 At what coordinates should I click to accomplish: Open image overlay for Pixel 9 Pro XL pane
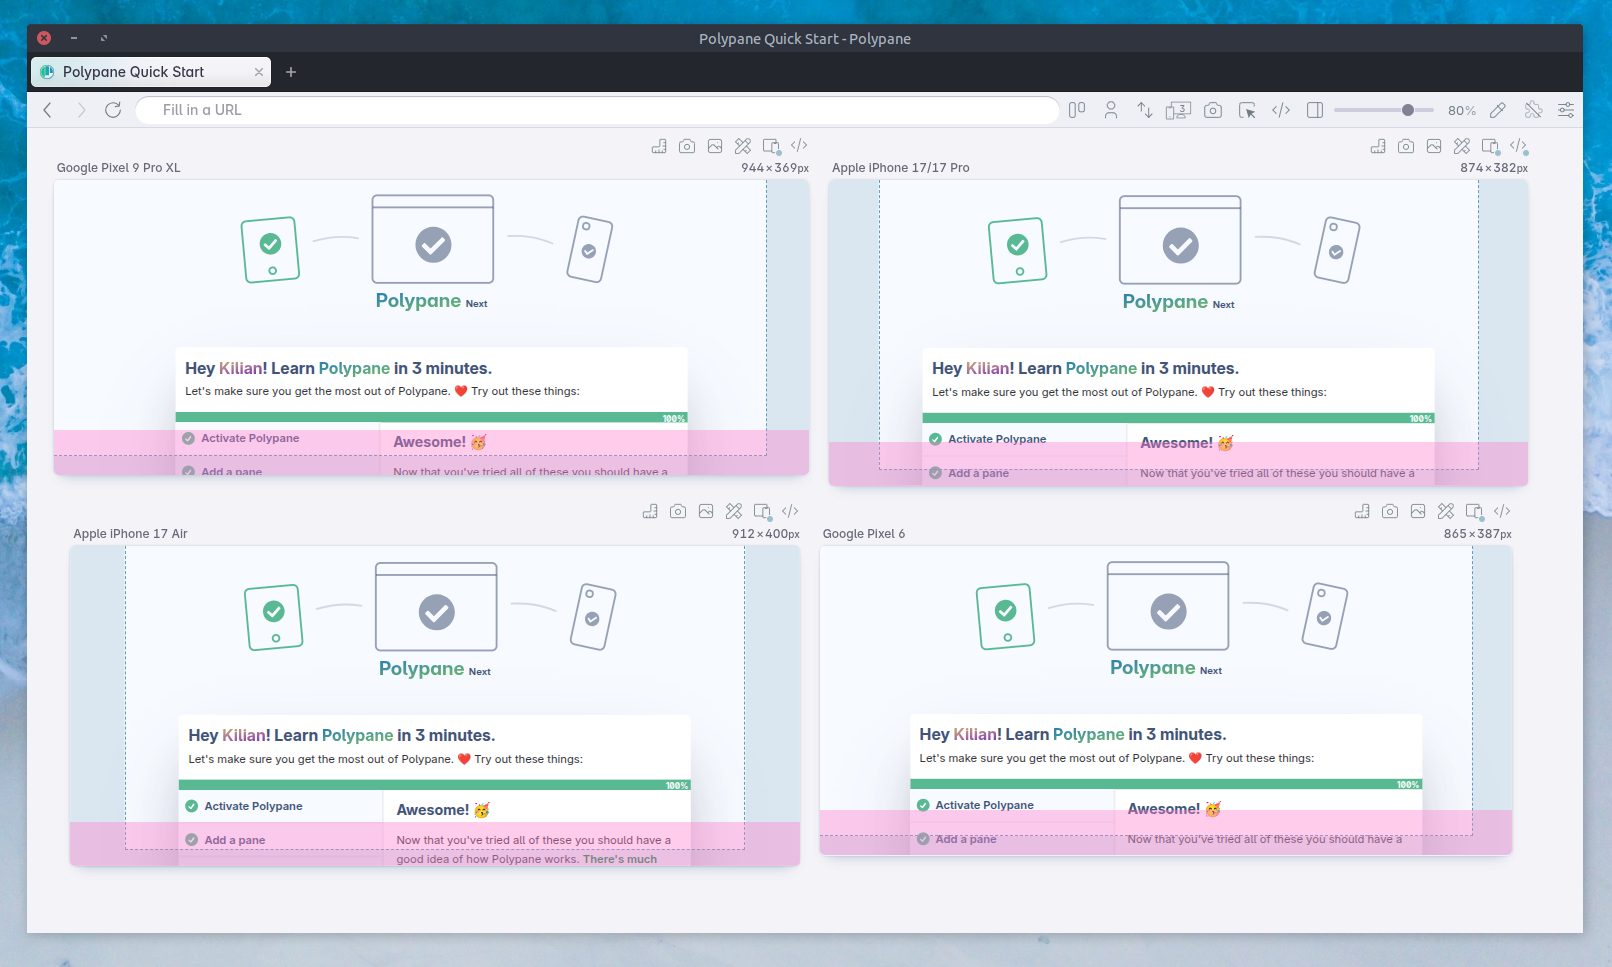pyautogui.click(x=715, y=146)
